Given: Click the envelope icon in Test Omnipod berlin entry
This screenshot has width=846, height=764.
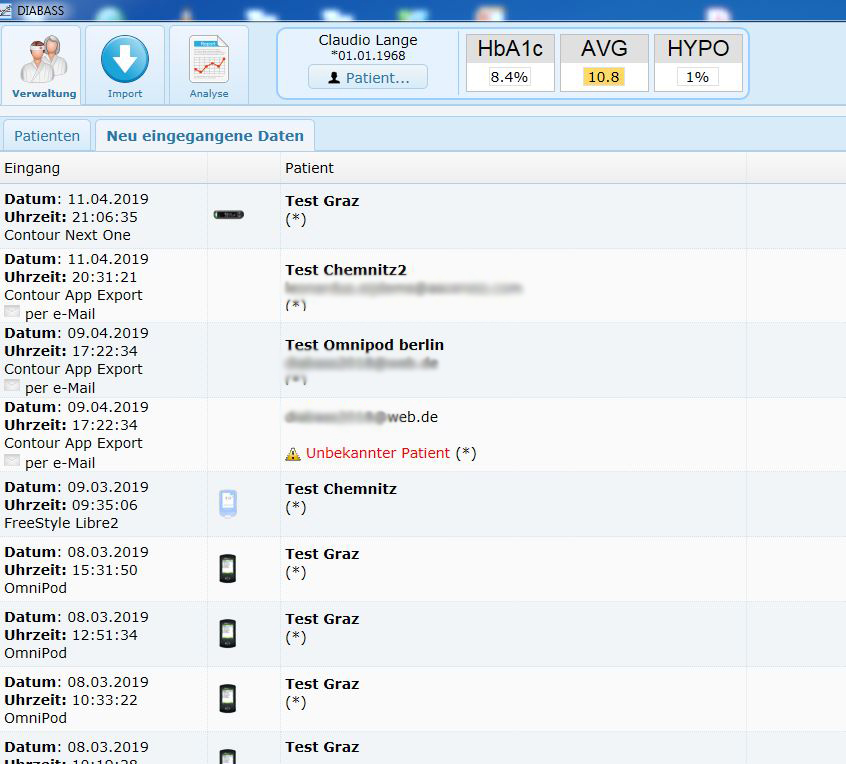Looking at the screenshot, I should point(12,386).
